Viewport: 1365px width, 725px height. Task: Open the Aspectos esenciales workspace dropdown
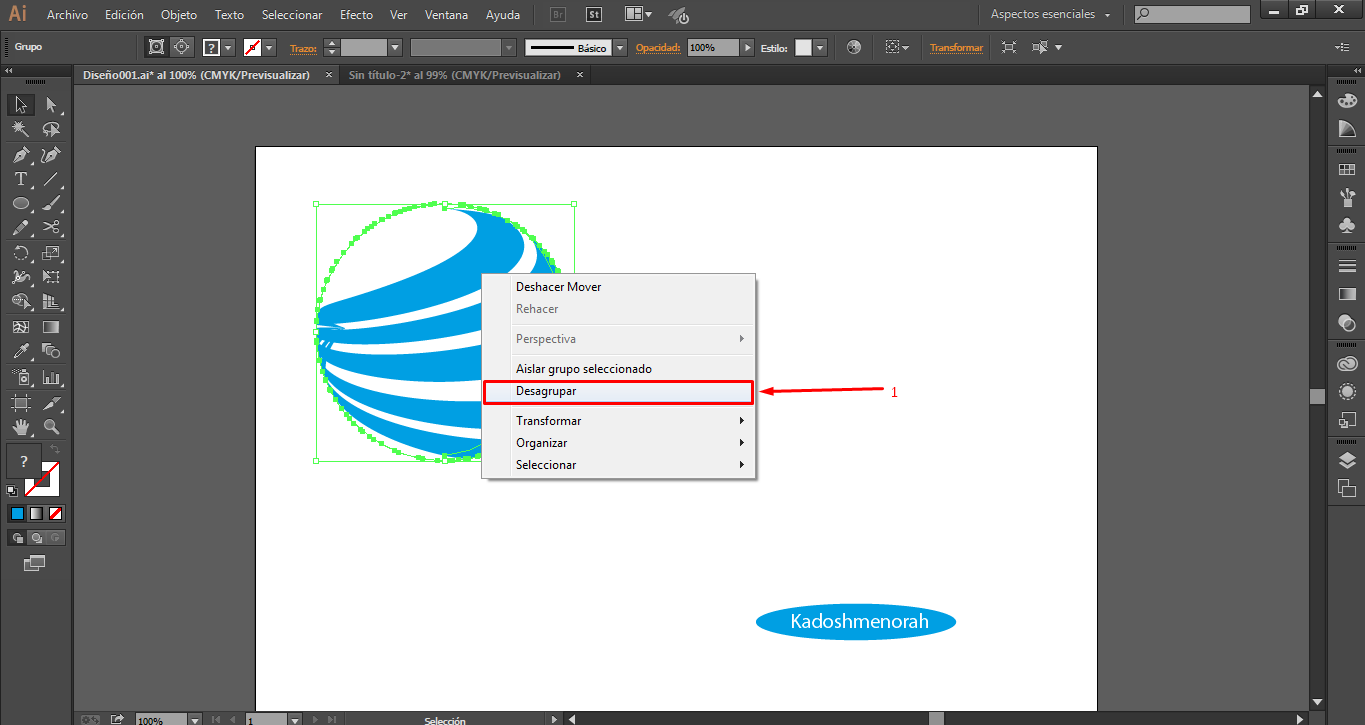click(x=1050, y=15)
